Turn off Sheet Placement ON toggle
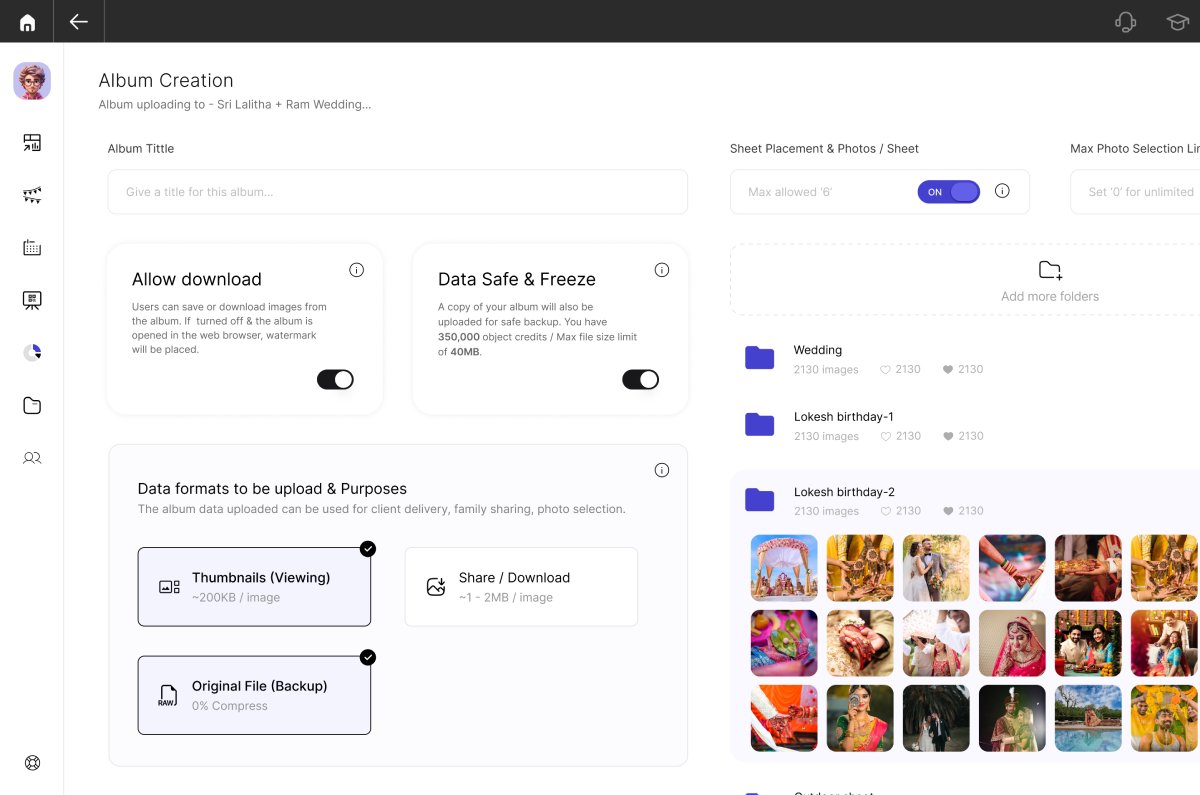This screenshot has height=795, width=1200. pos(948,192)
